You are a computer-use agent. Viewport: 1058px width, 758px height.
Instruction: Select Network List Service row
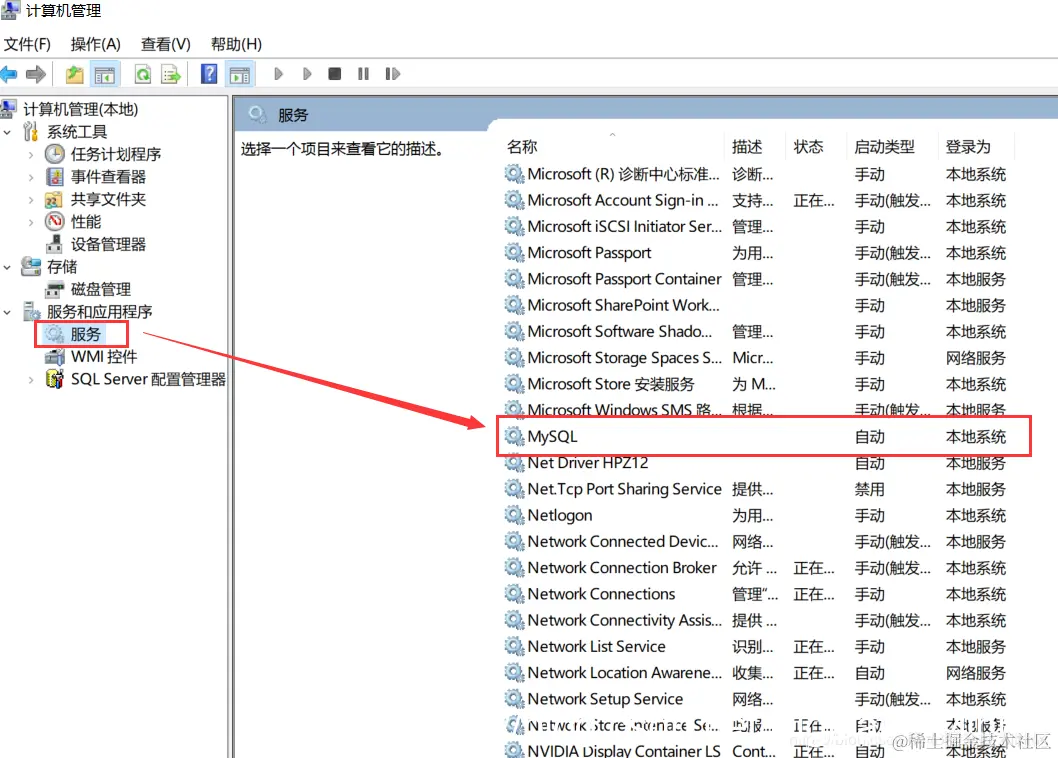coord(756,647)
